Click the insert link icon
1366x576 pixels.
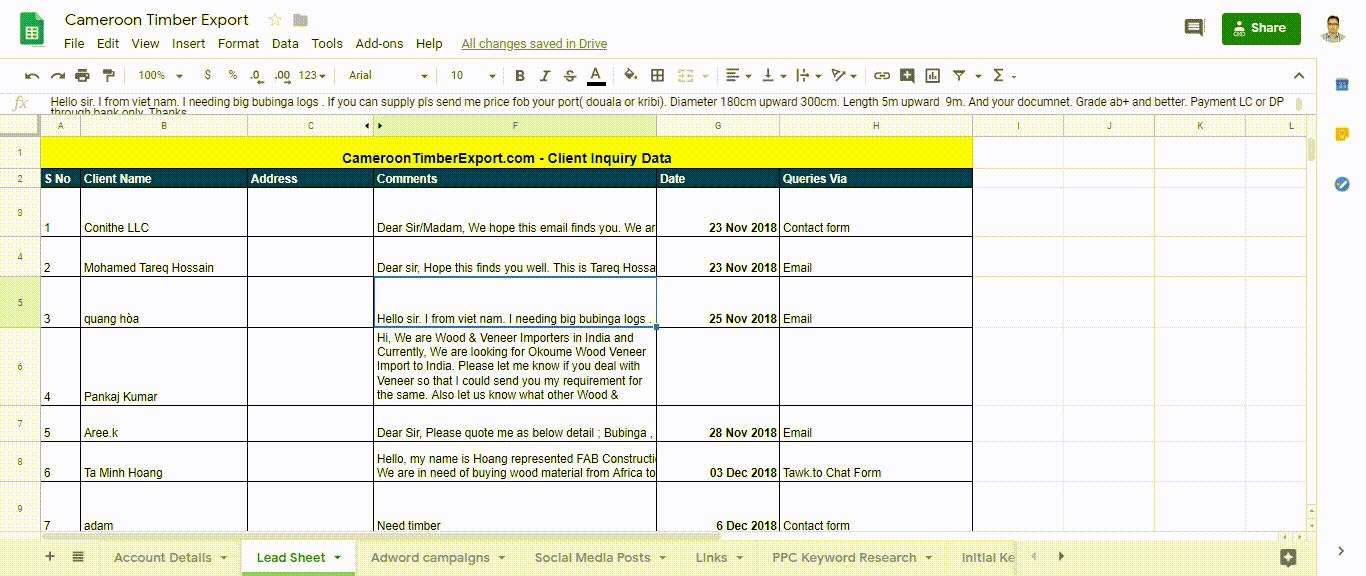pos(881,75)
